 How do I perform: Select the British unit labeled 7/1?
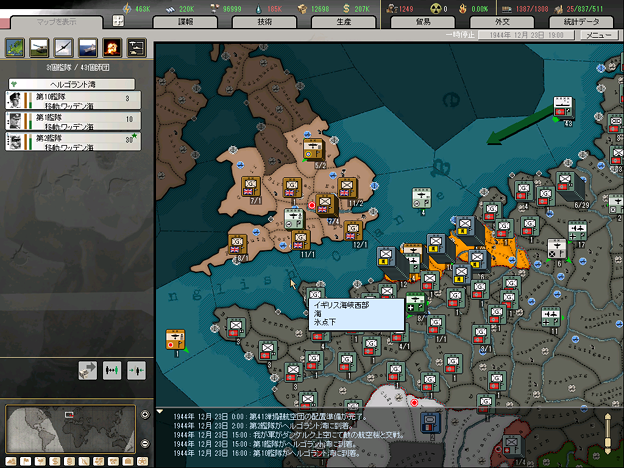(251, 186)
